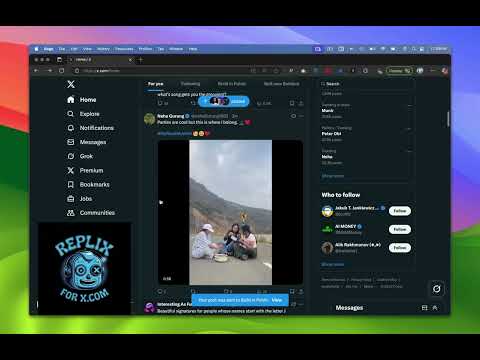This screenshot has width=480, height=360.
Task: Click Show more under the trends list
Action: [x=333, y=176]
